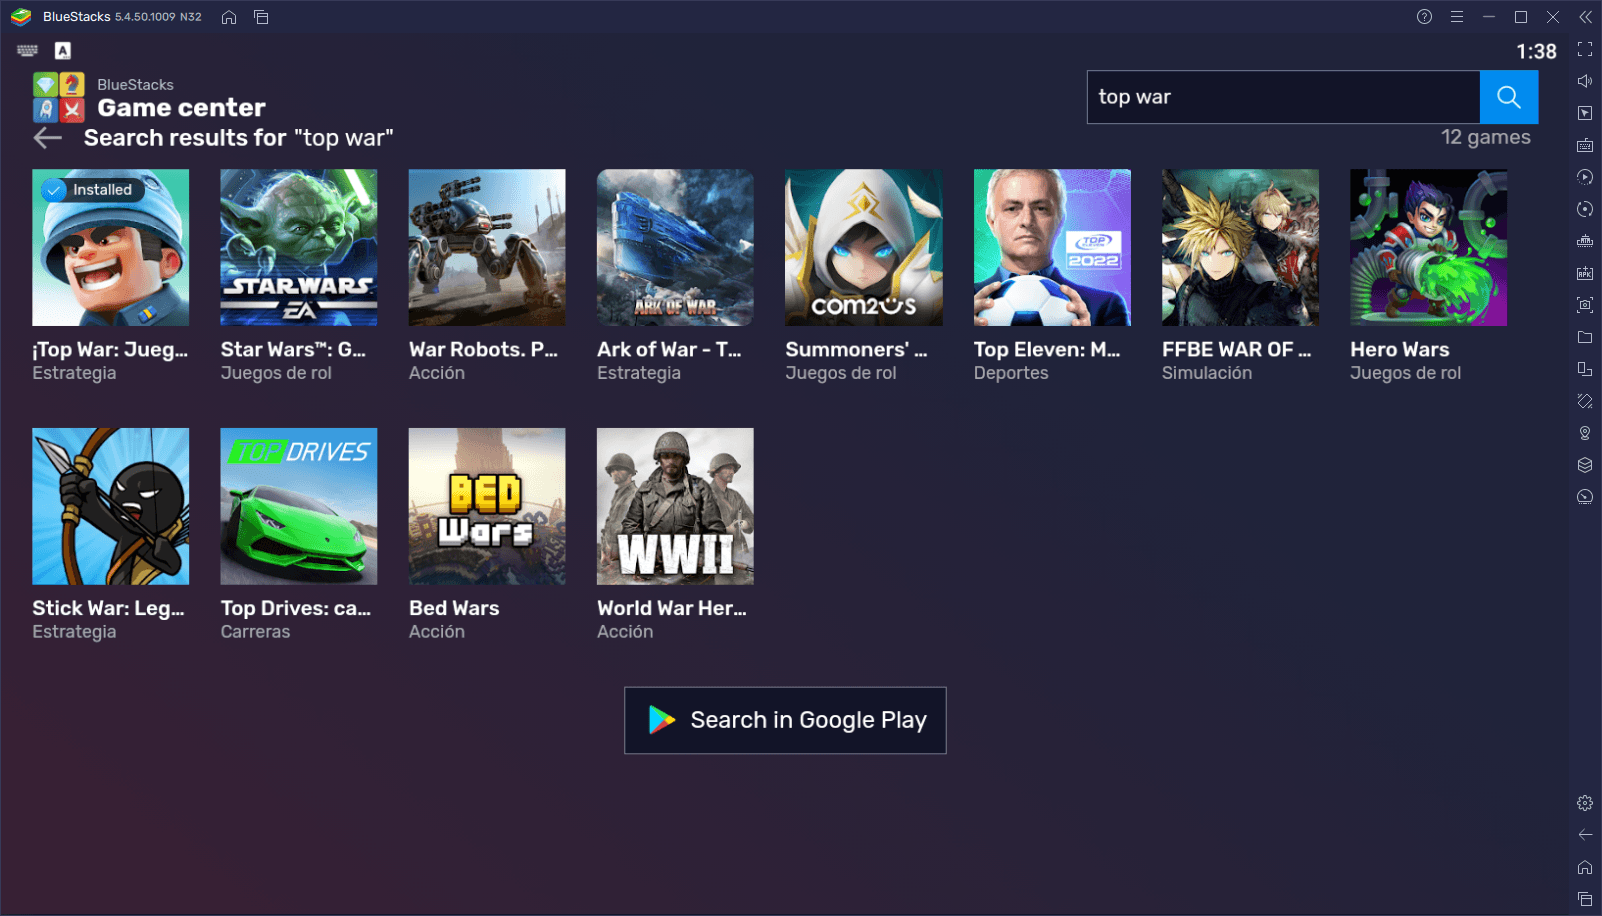Viewport: 1602px width, 916px height.
Task: Click the layers stack icon in sidebar
Action: point(1585,465)
